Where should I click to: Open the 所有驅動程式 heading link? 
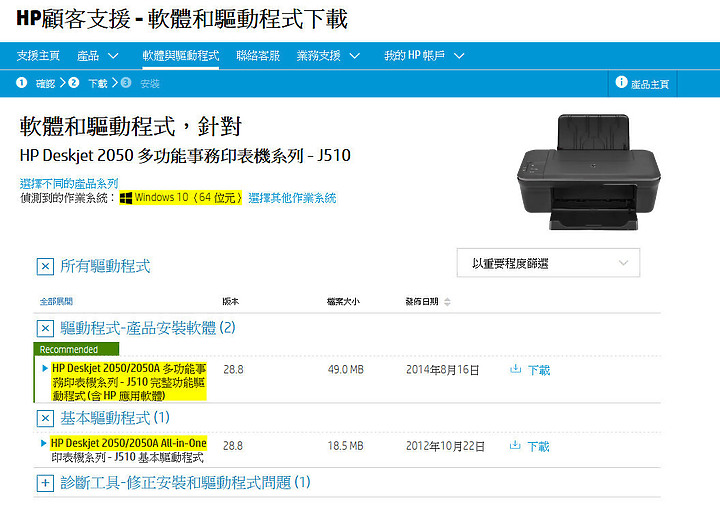(x=105, y=266)
